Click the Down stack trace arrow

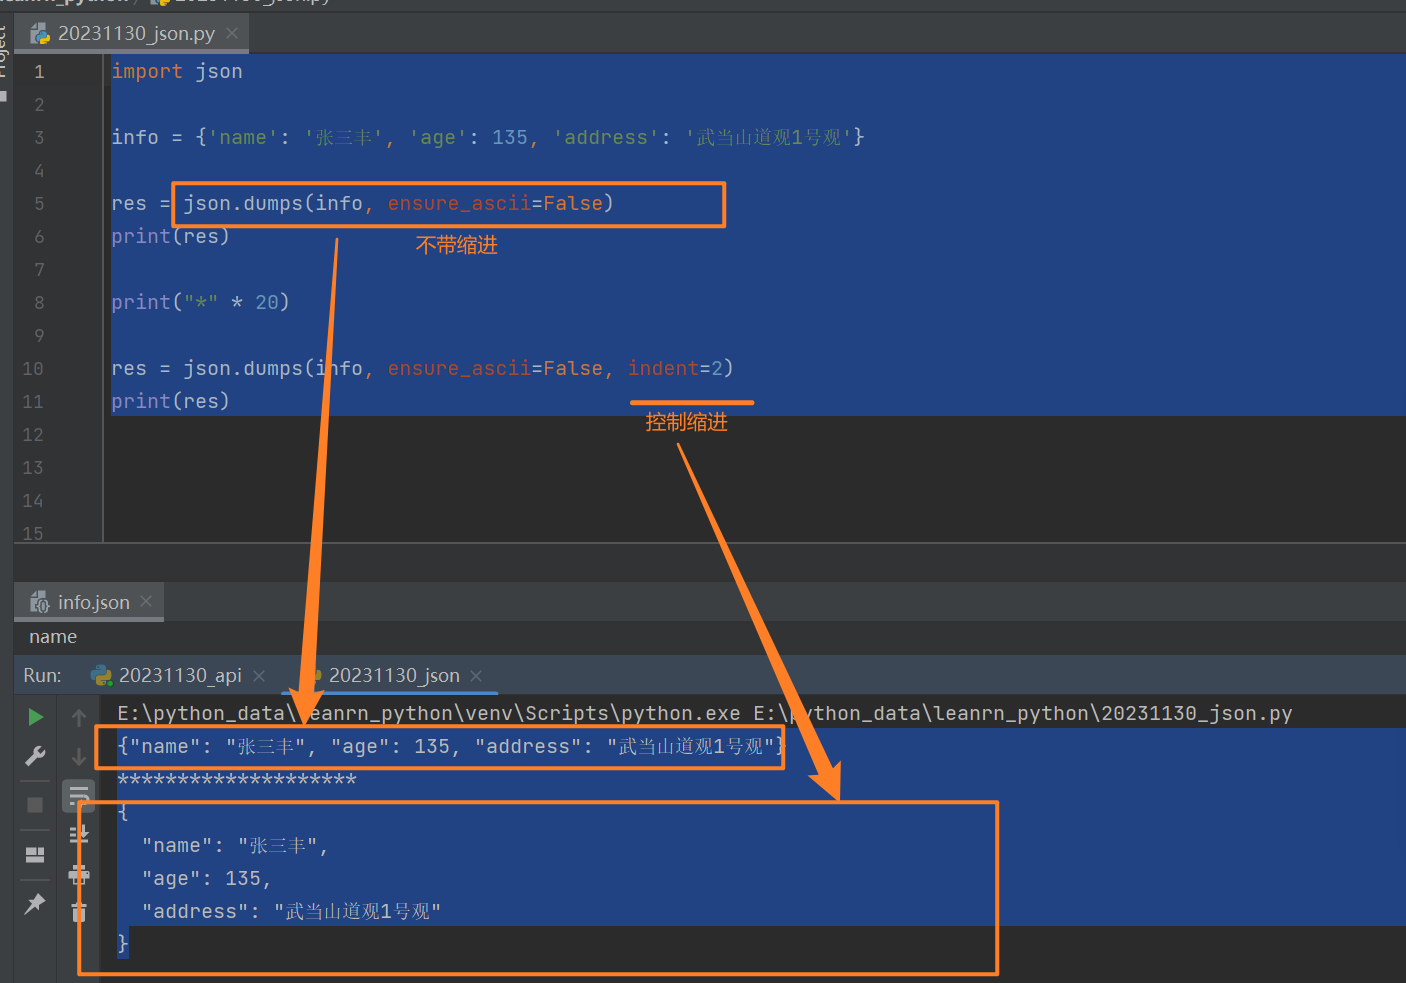[79, 757]
